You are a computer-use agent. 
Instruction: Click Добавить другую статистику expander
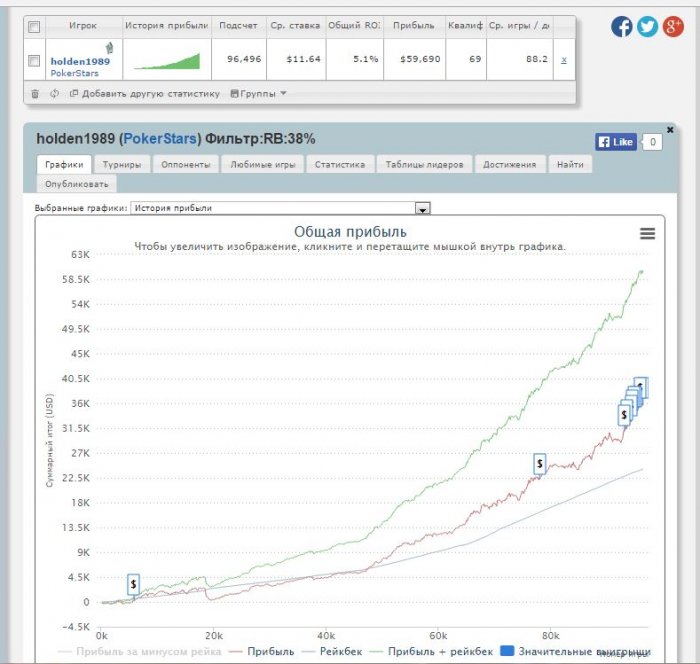145,94
